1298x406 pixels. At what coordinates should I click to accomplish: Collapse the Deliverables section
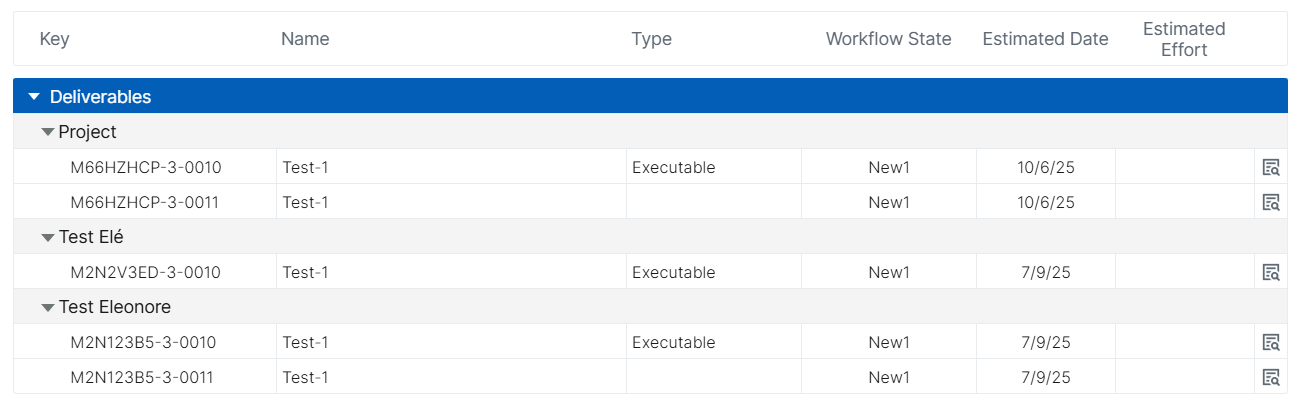(34, 97)
